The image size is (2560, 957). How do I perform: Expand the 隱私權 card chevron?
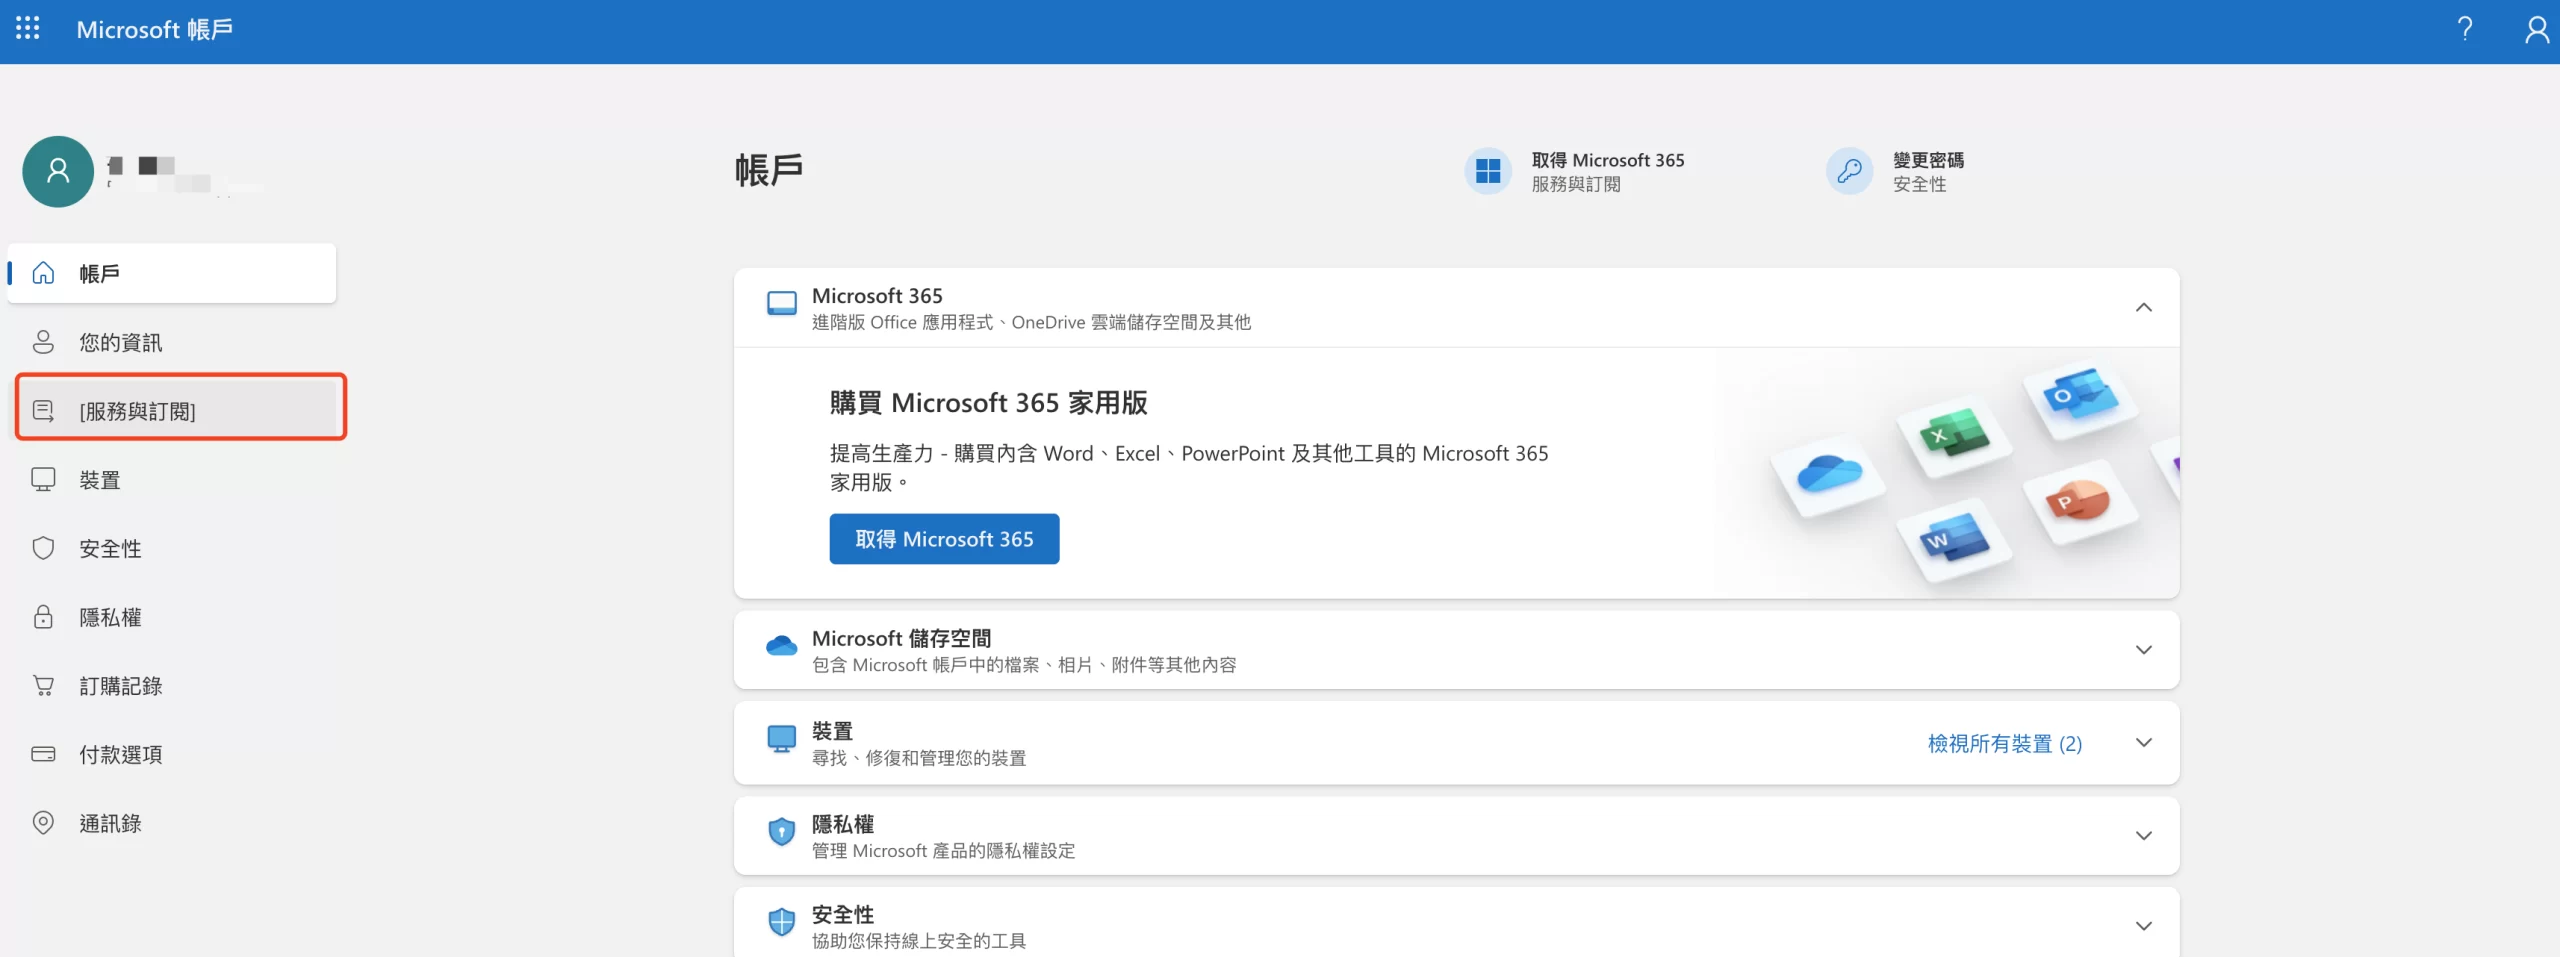(2143, 836)
